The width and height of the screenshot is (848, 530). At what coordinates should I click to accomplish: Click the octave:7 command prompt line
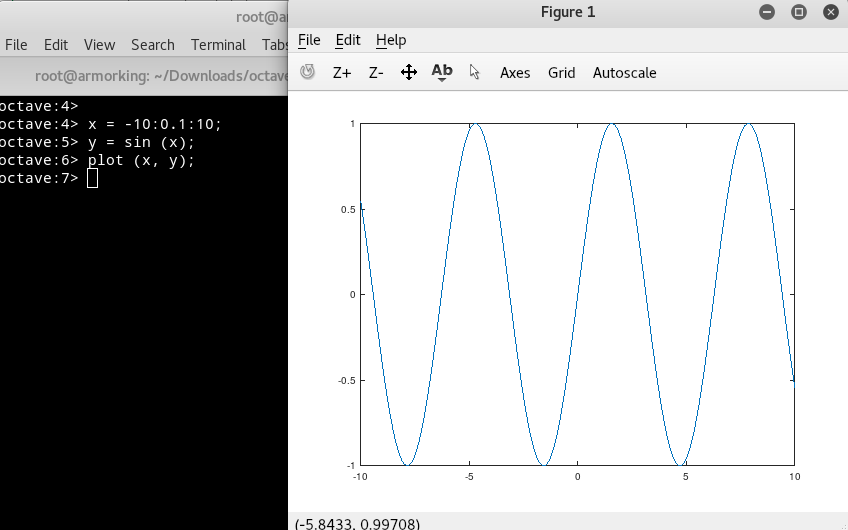[93, 178]
